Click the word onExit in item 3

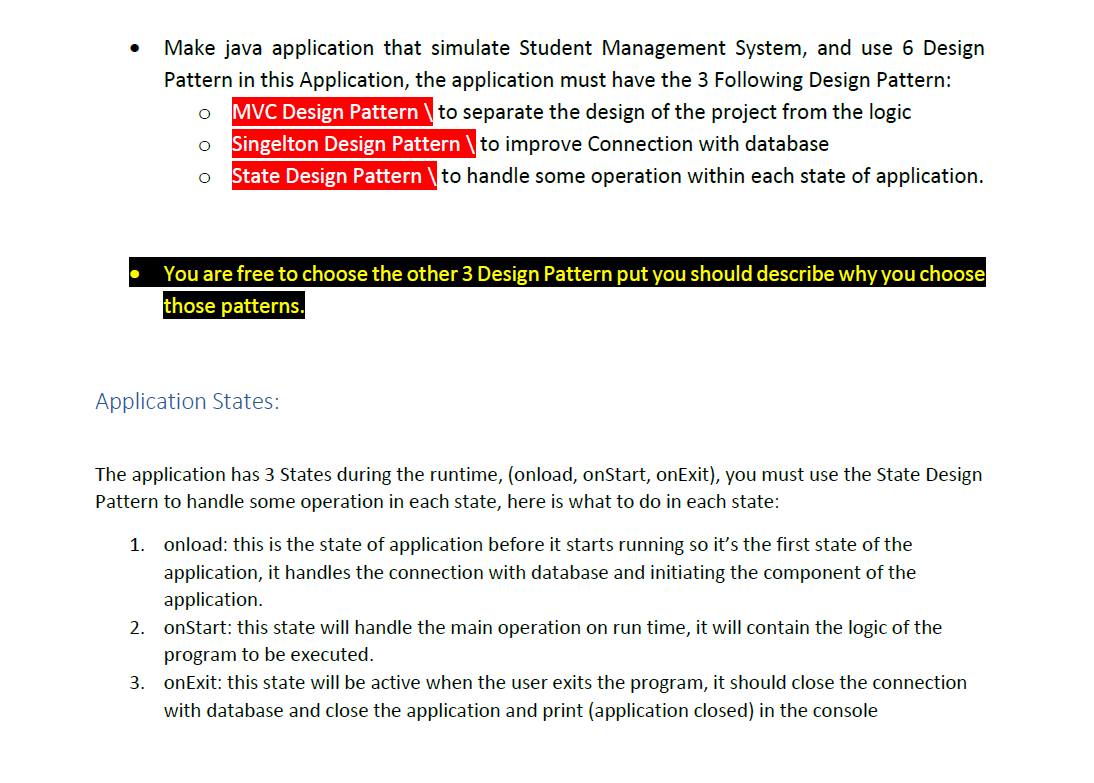pyautogui.click(x=190, y=682)
